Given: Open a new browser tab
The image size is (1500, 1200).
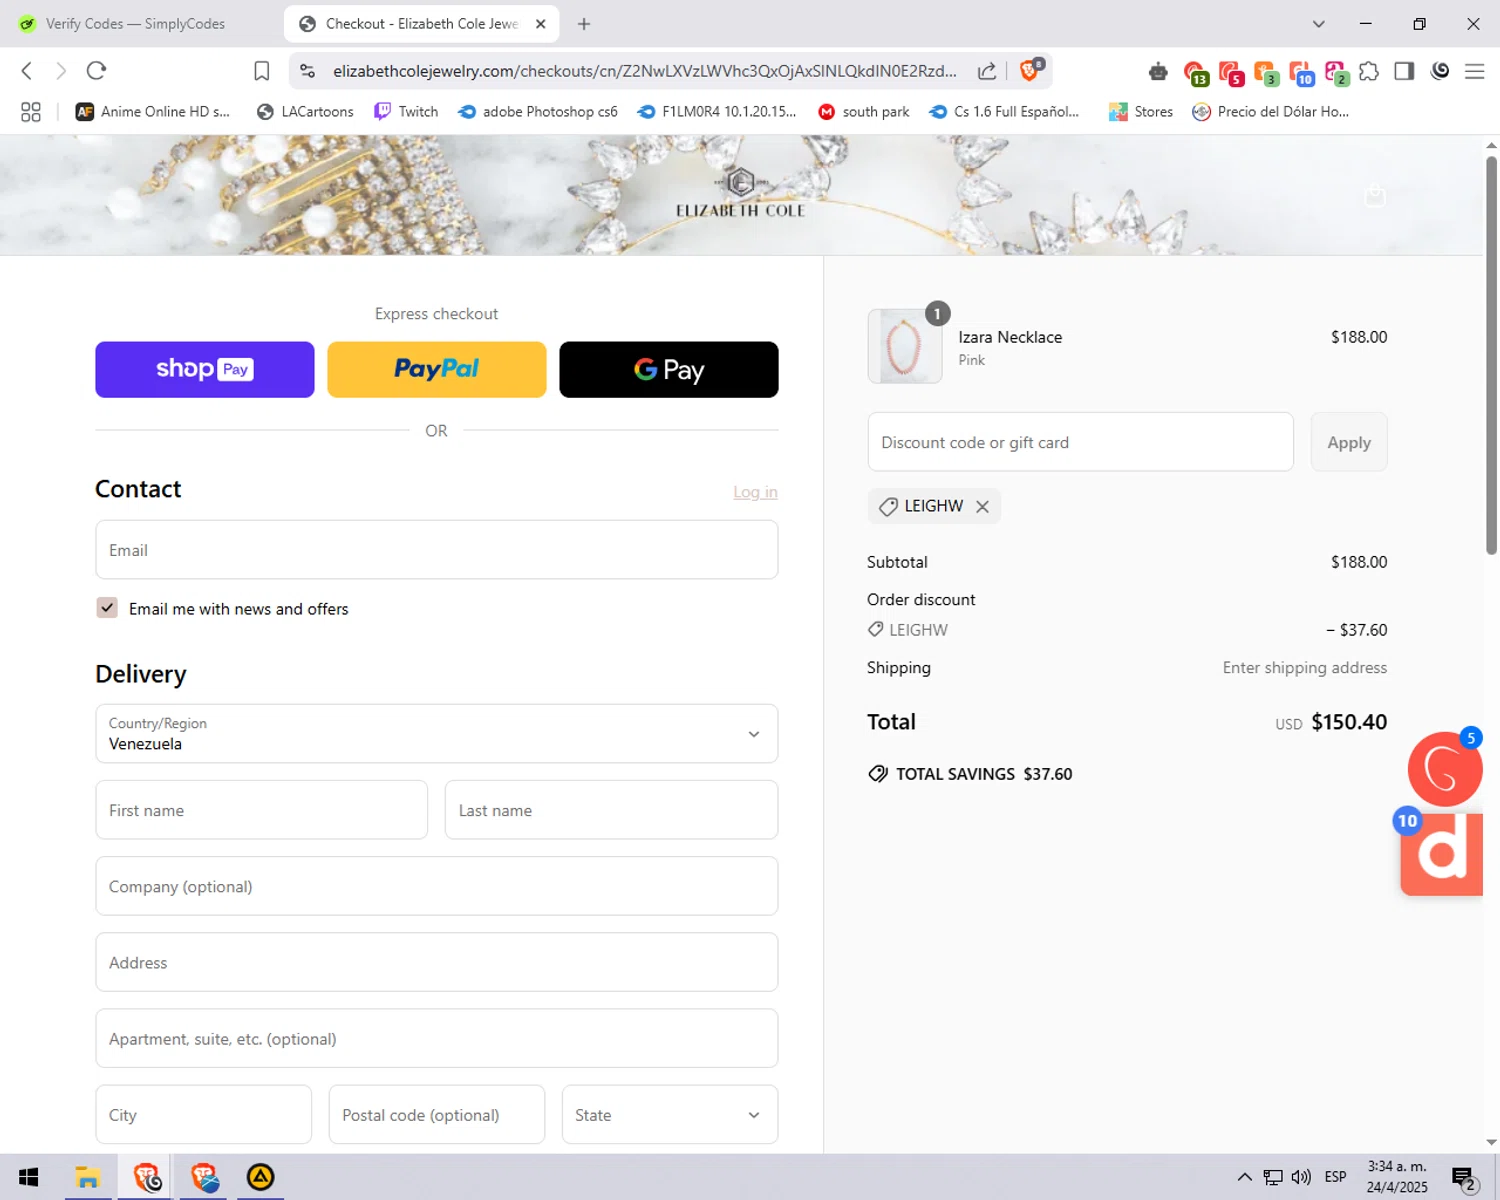Looking at the screenshot, I should tap(584, 24).
